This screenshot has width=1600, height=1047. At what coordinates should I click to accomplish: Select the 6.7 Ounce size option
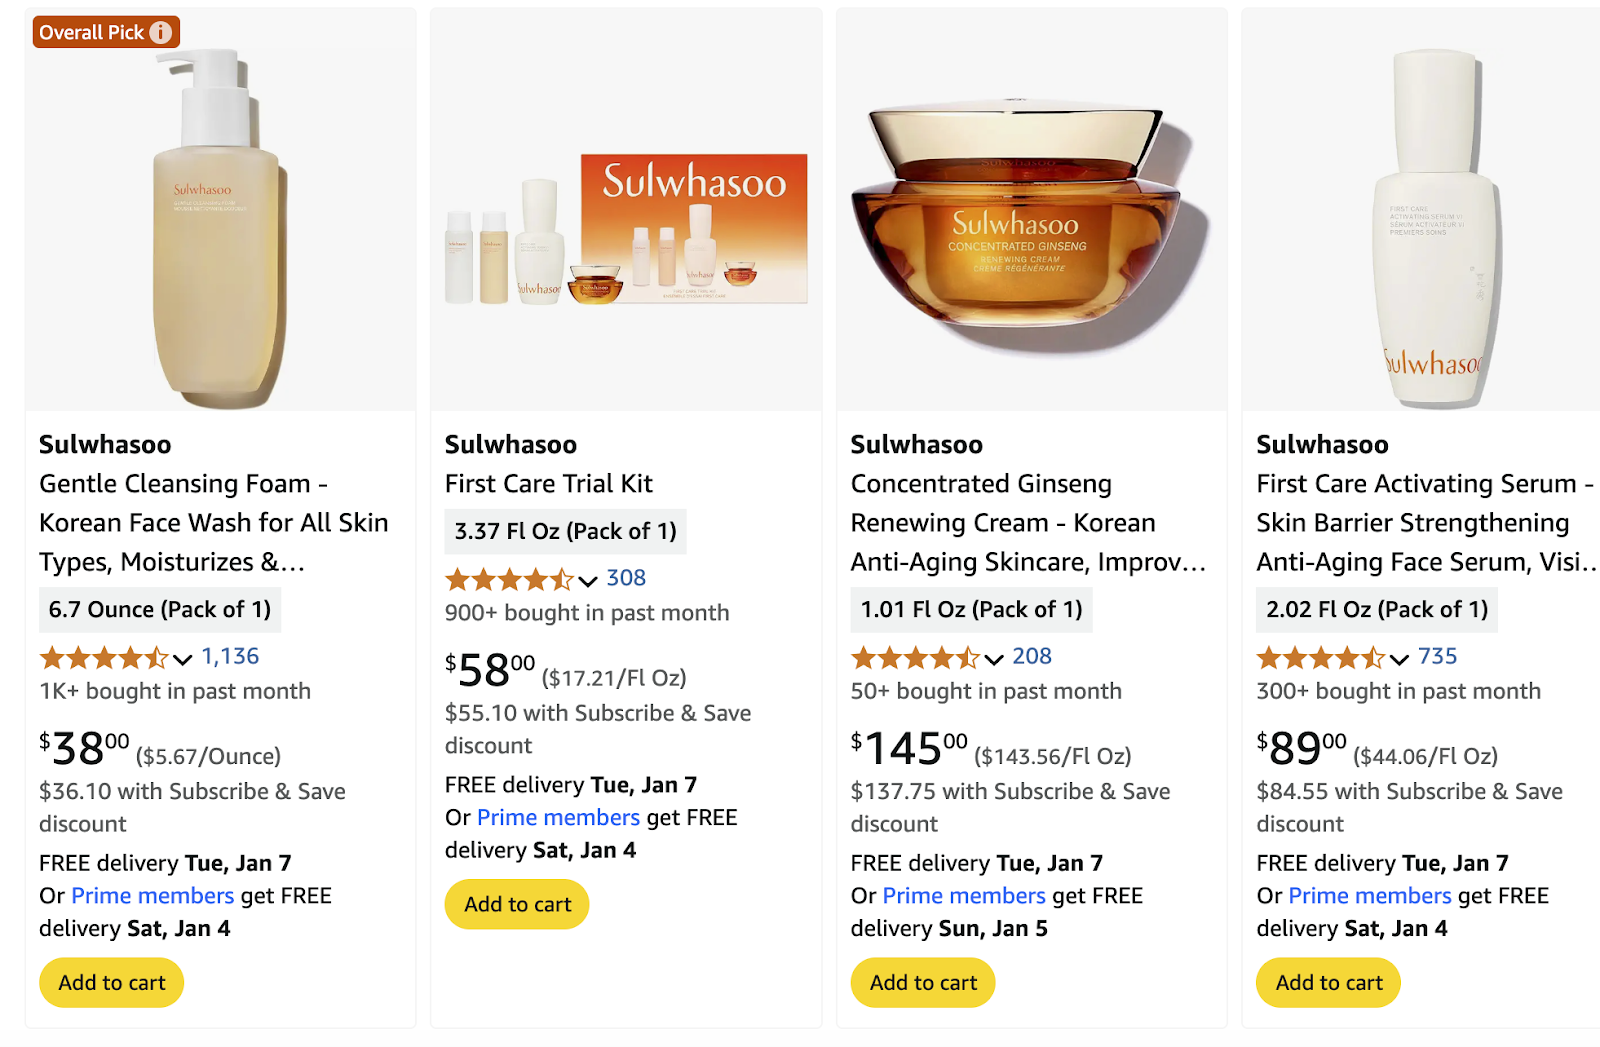click(160, 610)
